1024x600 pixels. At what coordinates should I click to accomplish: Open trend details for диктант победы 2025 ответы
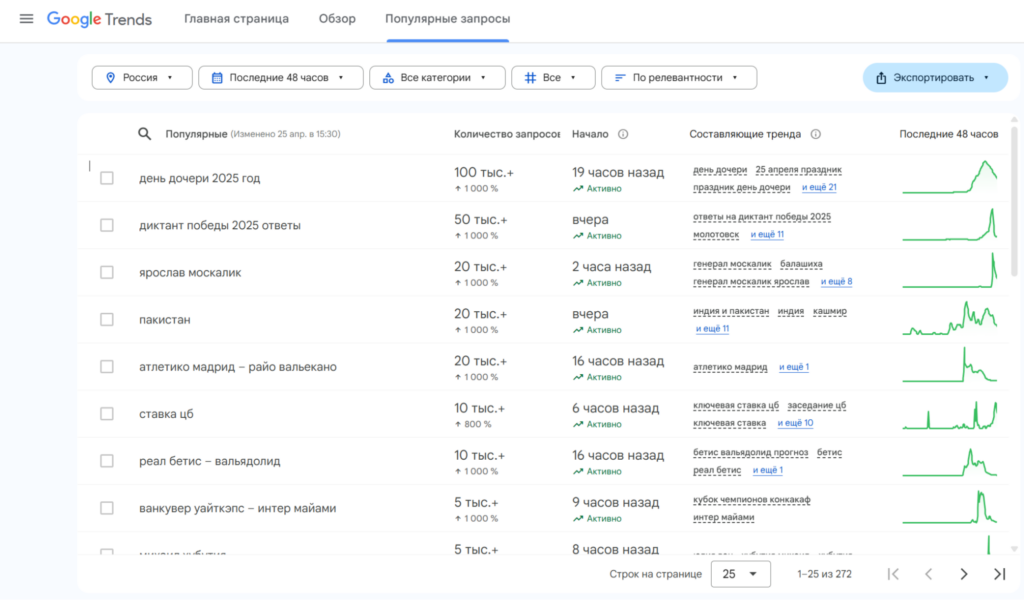tap(219, 225)
